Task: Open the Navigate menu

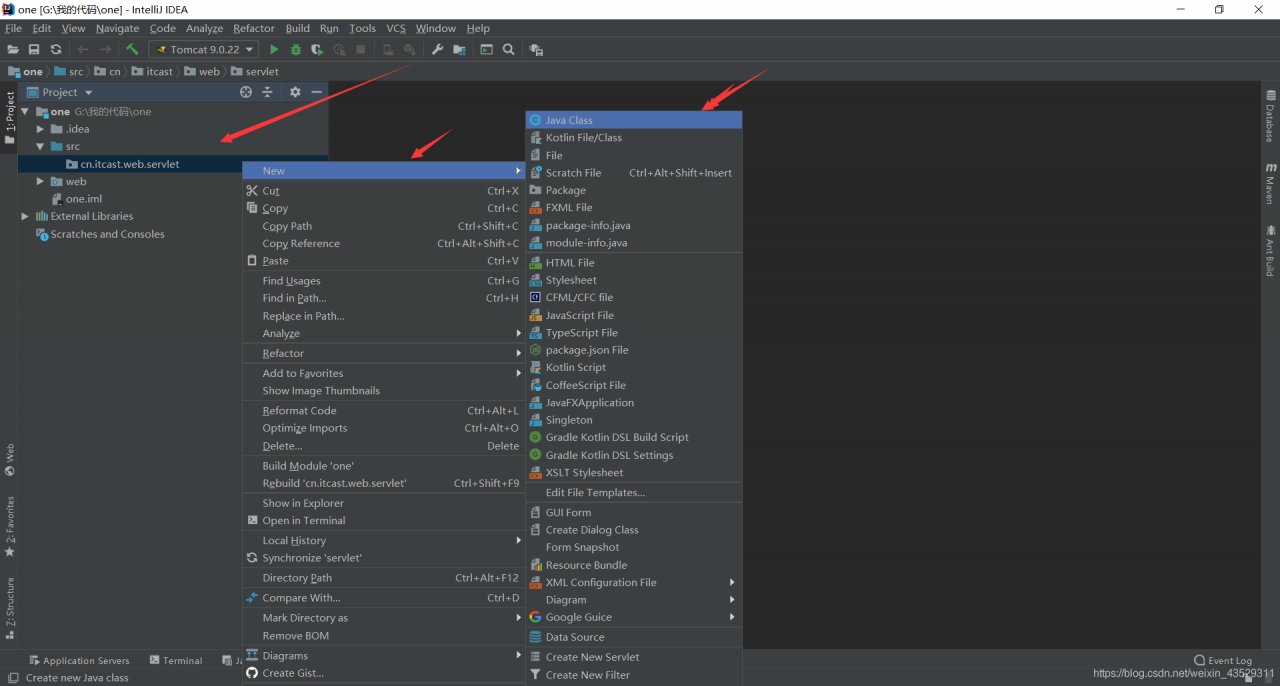Action: (x=118, y=28)
